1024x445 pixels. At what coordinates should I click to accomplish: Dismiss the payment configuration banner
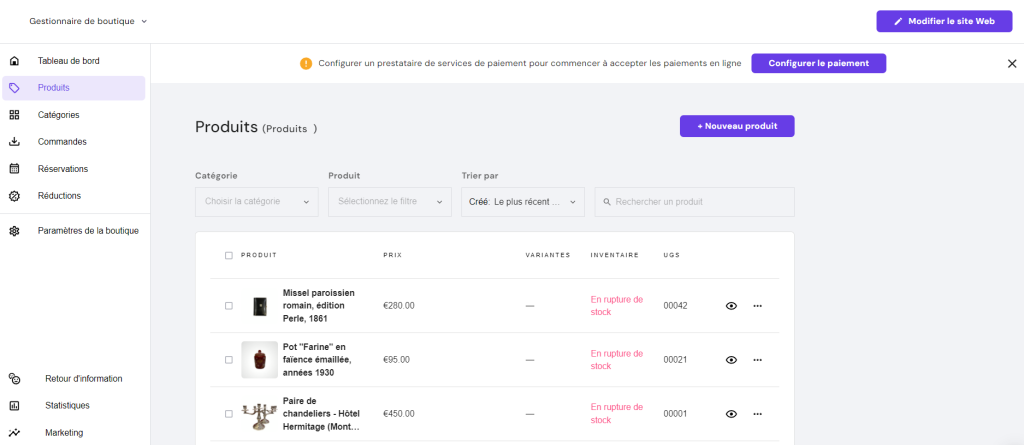coord(1011,63)
